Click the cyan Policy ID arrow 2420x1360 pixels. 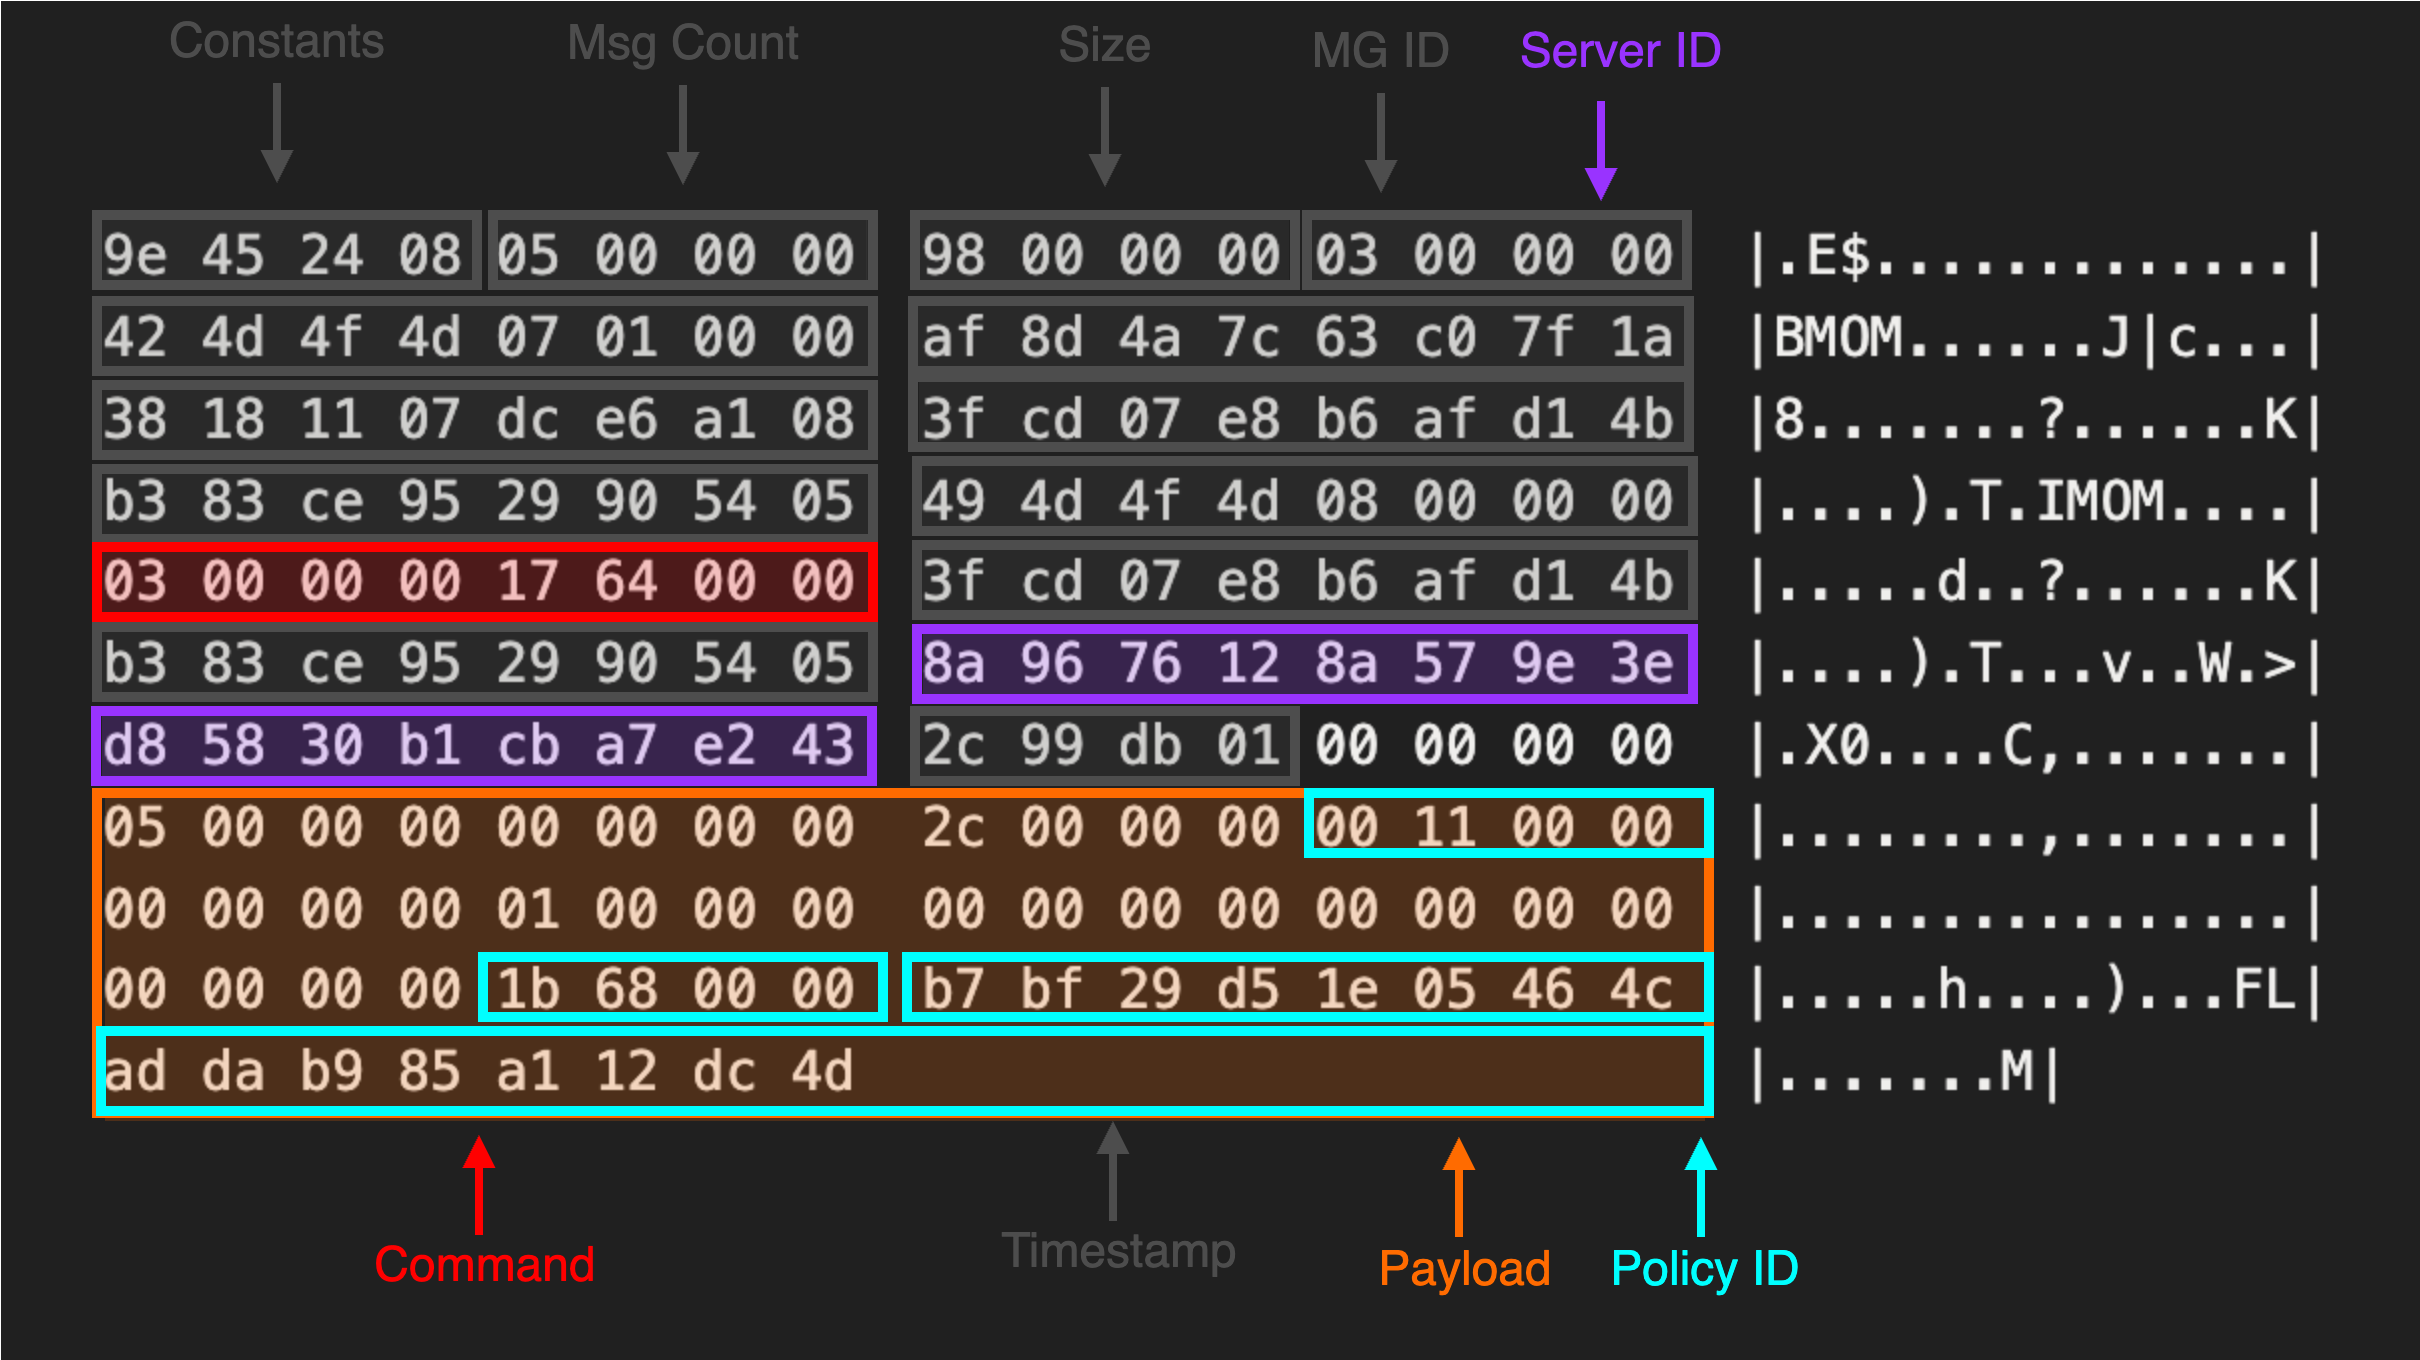(x=1701, y=1187)
